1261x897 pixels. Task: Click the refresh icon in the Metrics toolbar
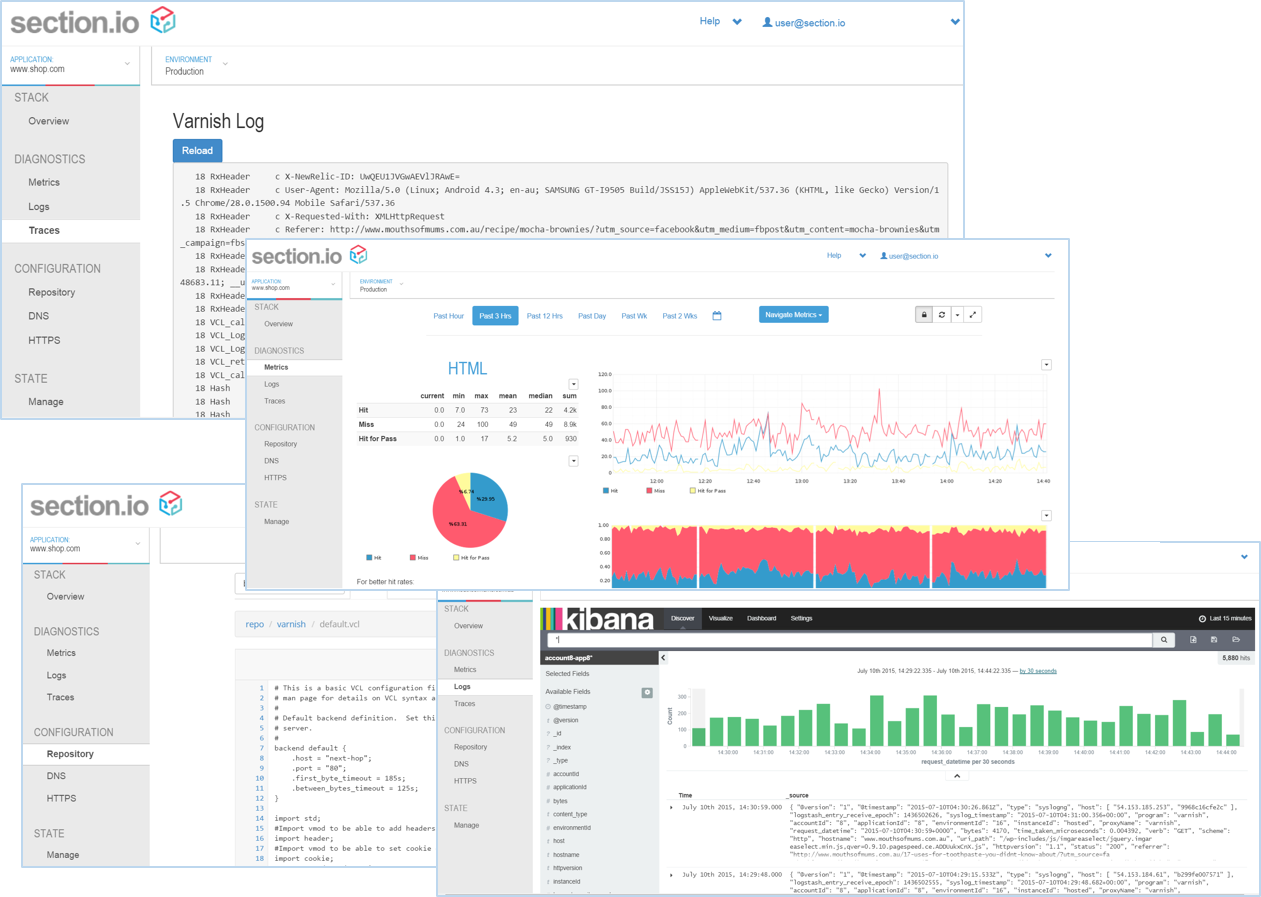click(941, 315)
